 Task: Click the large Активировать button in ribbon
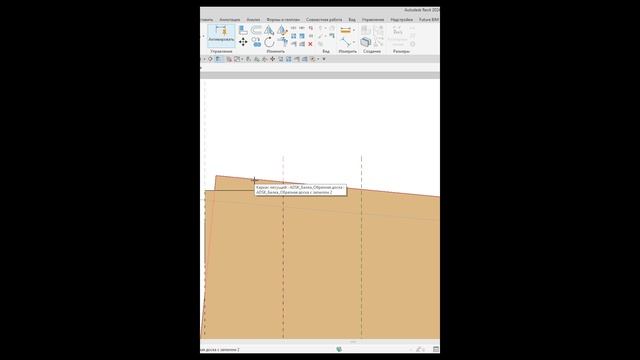pyautogui.click(x=221, y=36)
